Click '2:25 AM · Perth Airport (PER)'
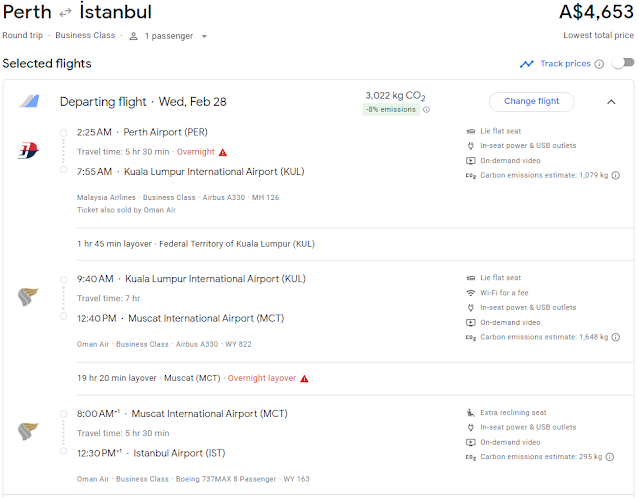Screen dimensions: 639x498 tap(142, 132)
